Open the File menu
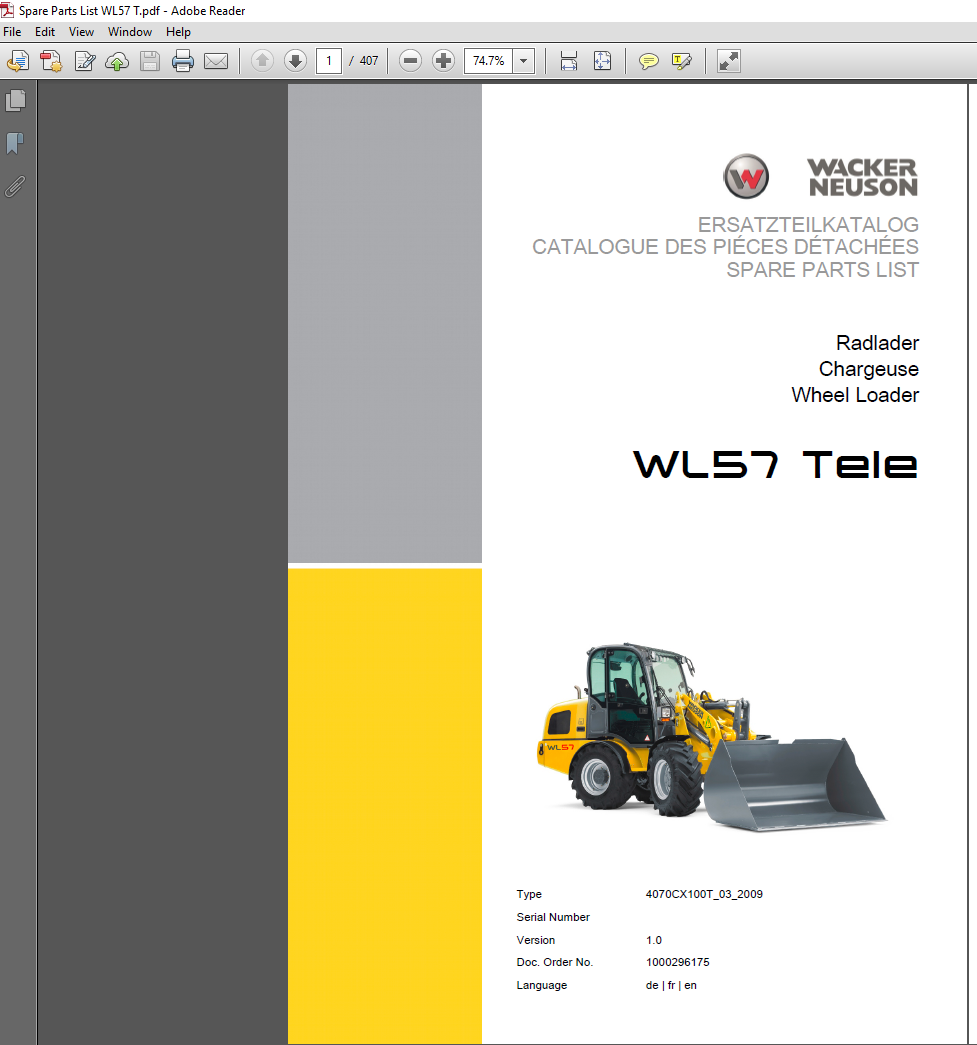Viewport: 977px width, 1045px height. pyautogui.click(x=12, y=31)
